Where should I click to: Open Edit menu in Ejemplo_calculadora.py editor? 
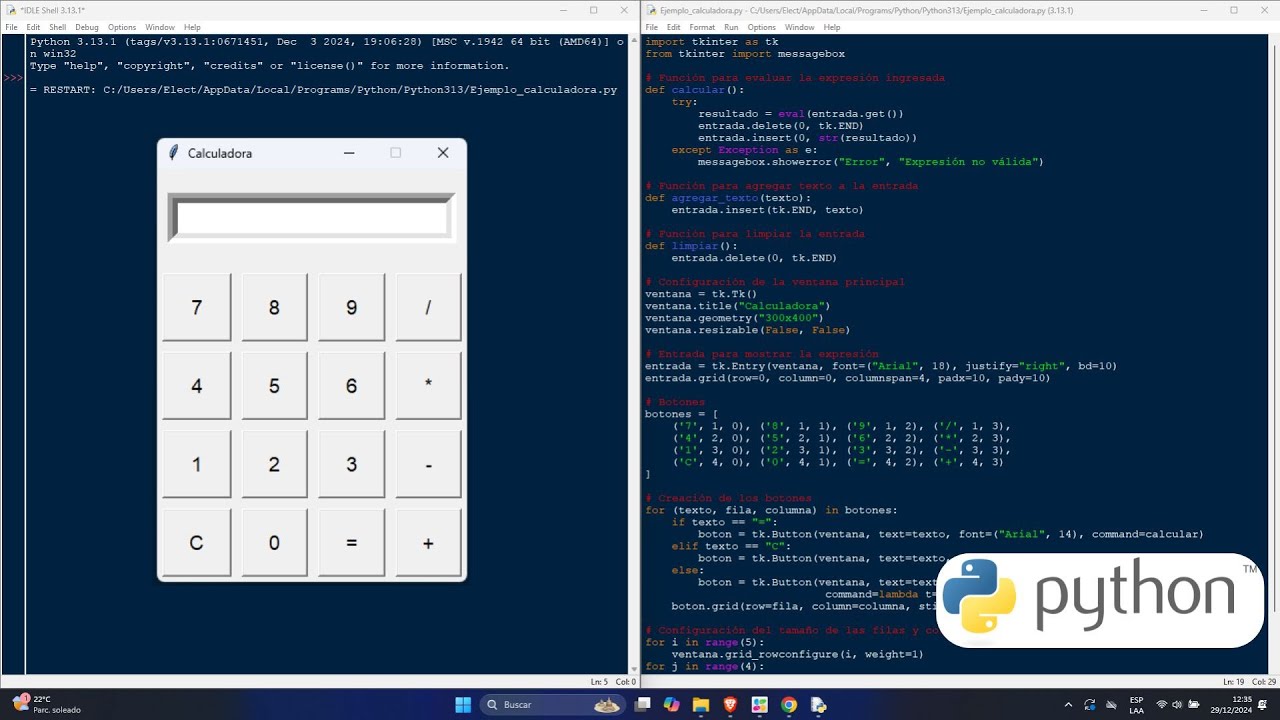point(674,27)
